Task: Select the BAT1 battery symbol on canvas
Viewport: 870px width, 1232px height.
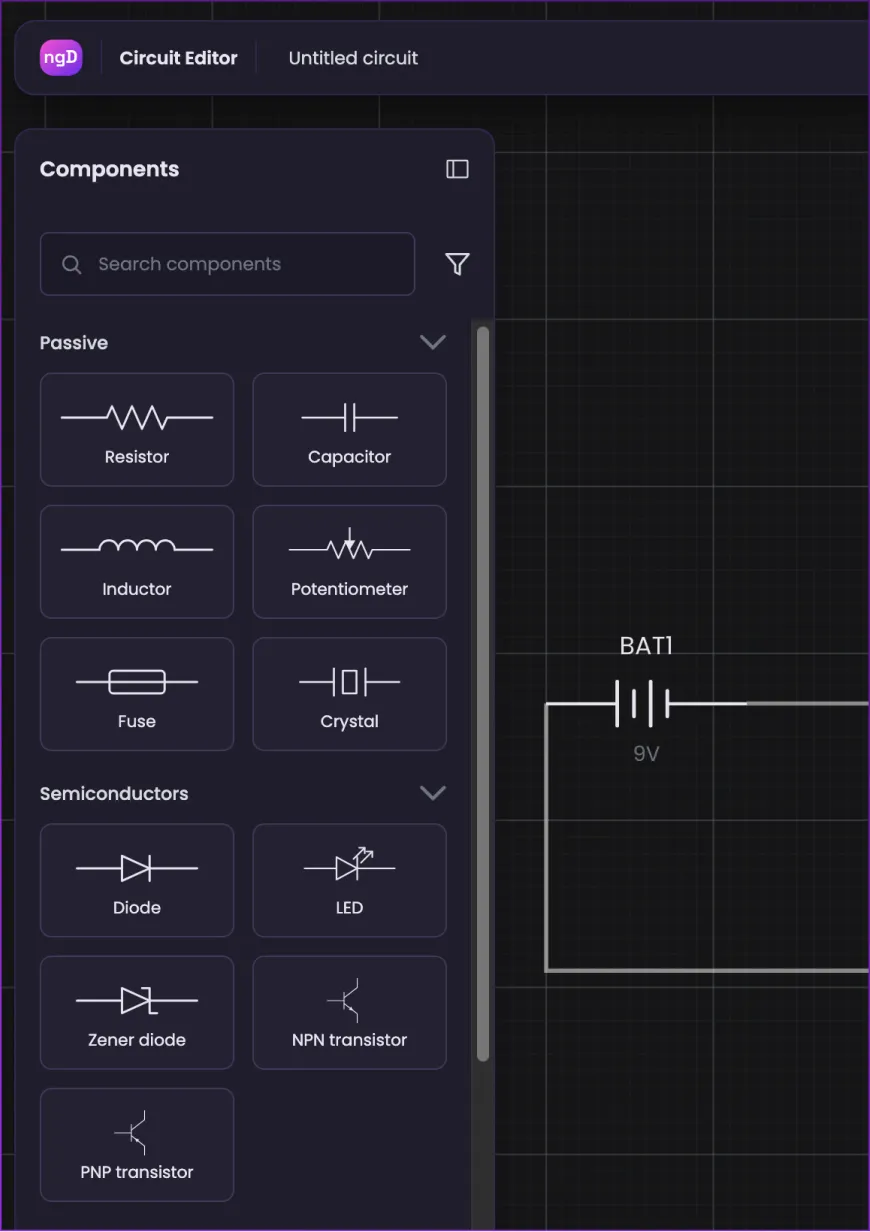Action: click(x=641, y=703)
